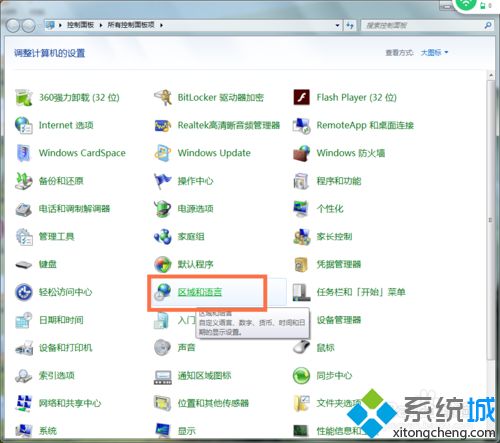
Task: Expand the 查看方式 大图标 dropdown
Action: click(435, 52)
